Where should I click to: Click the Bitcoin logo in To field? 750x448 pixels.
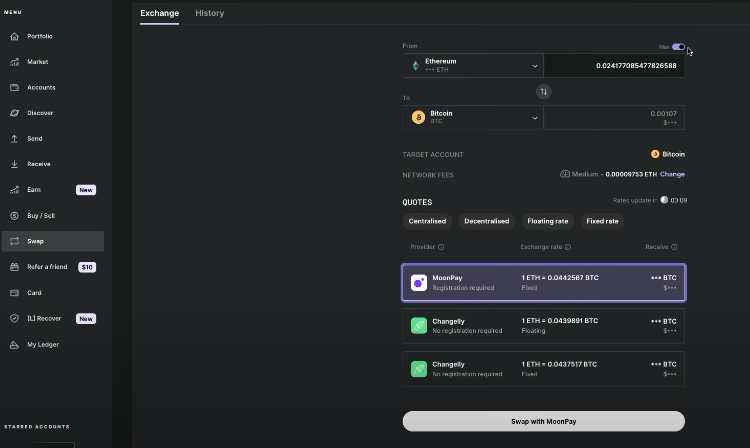tap(419, 117)
